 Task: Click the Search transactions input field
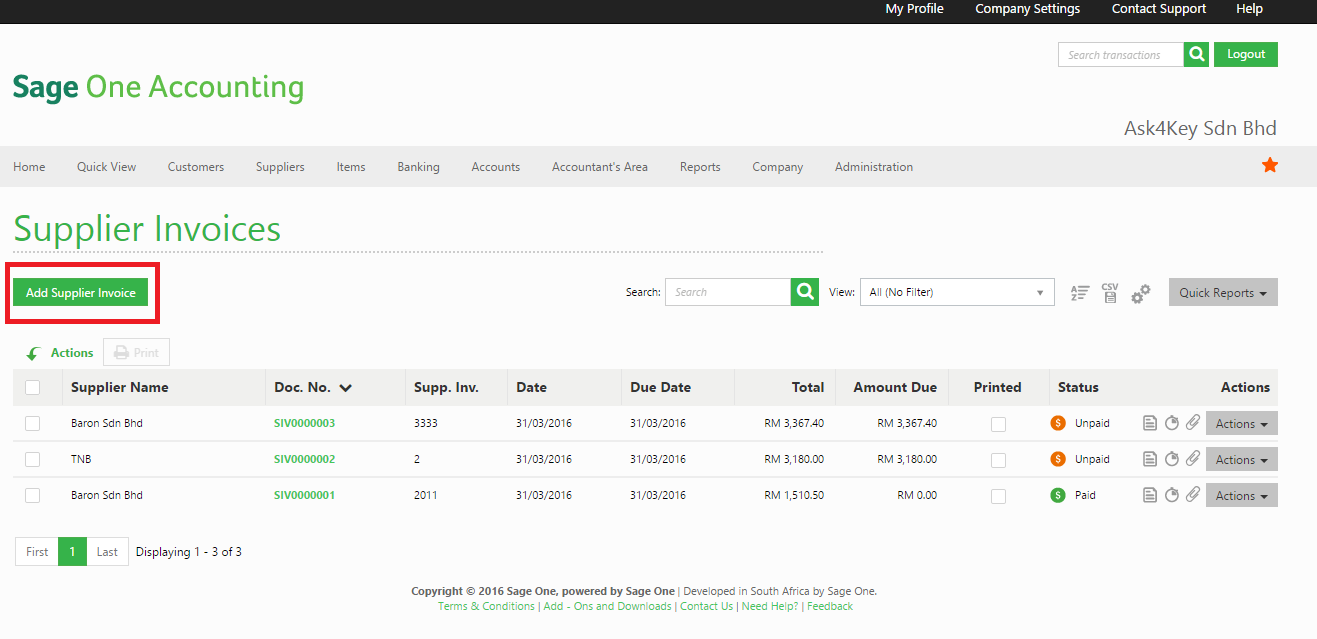coord(1120,55)
